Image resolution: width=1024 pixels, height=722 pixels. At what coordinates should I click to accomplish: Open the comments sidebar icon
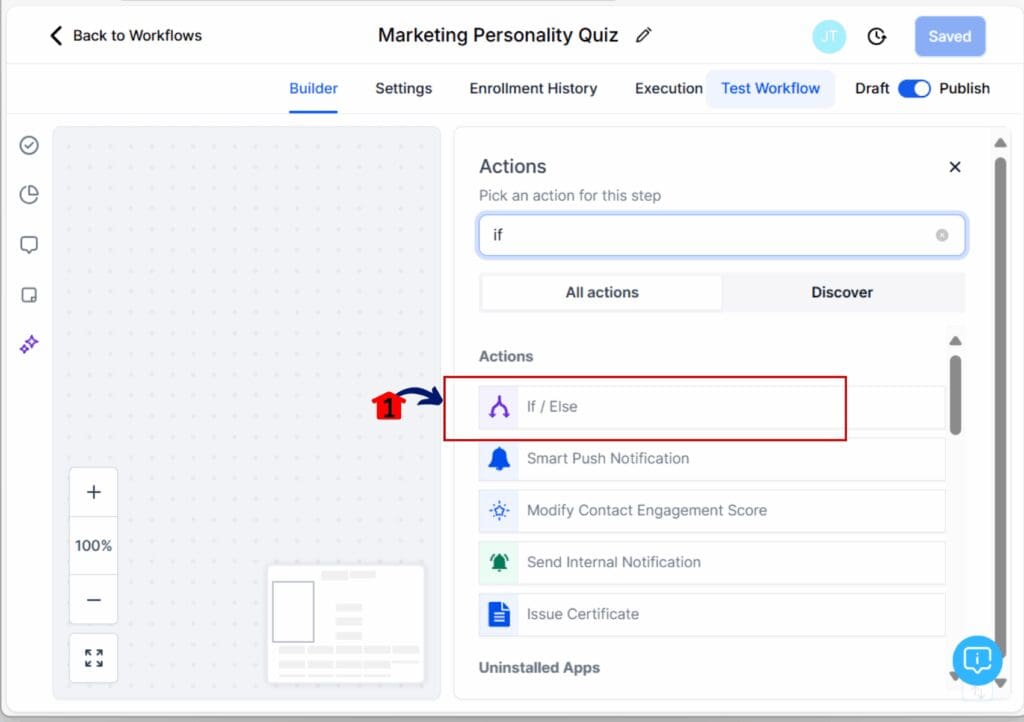click(x=29, y=244)
